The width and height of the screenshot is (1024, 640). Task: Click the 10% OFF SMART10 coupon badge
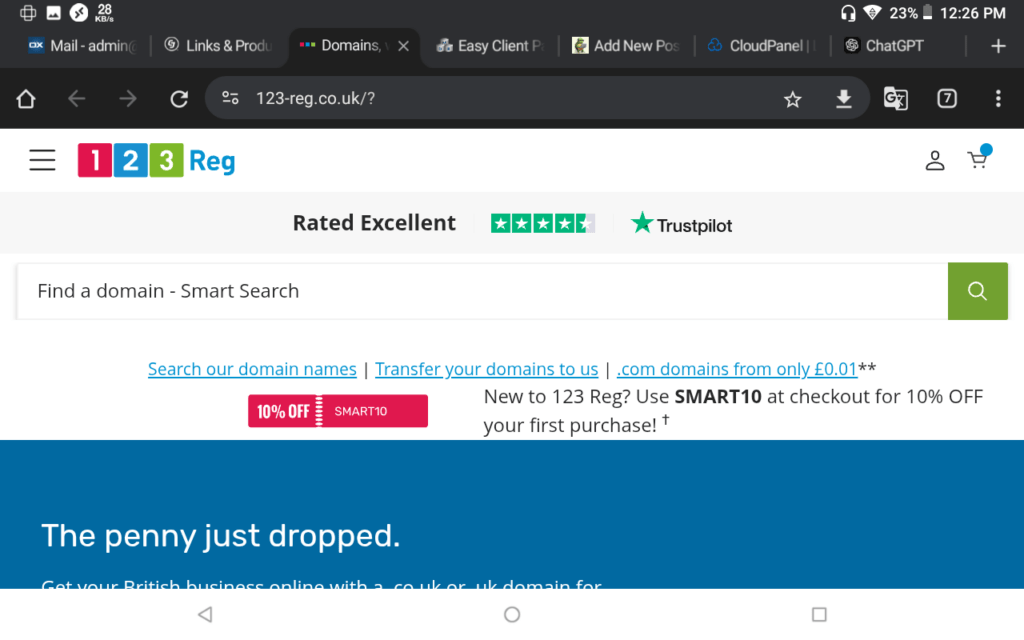tap(338, 411)
